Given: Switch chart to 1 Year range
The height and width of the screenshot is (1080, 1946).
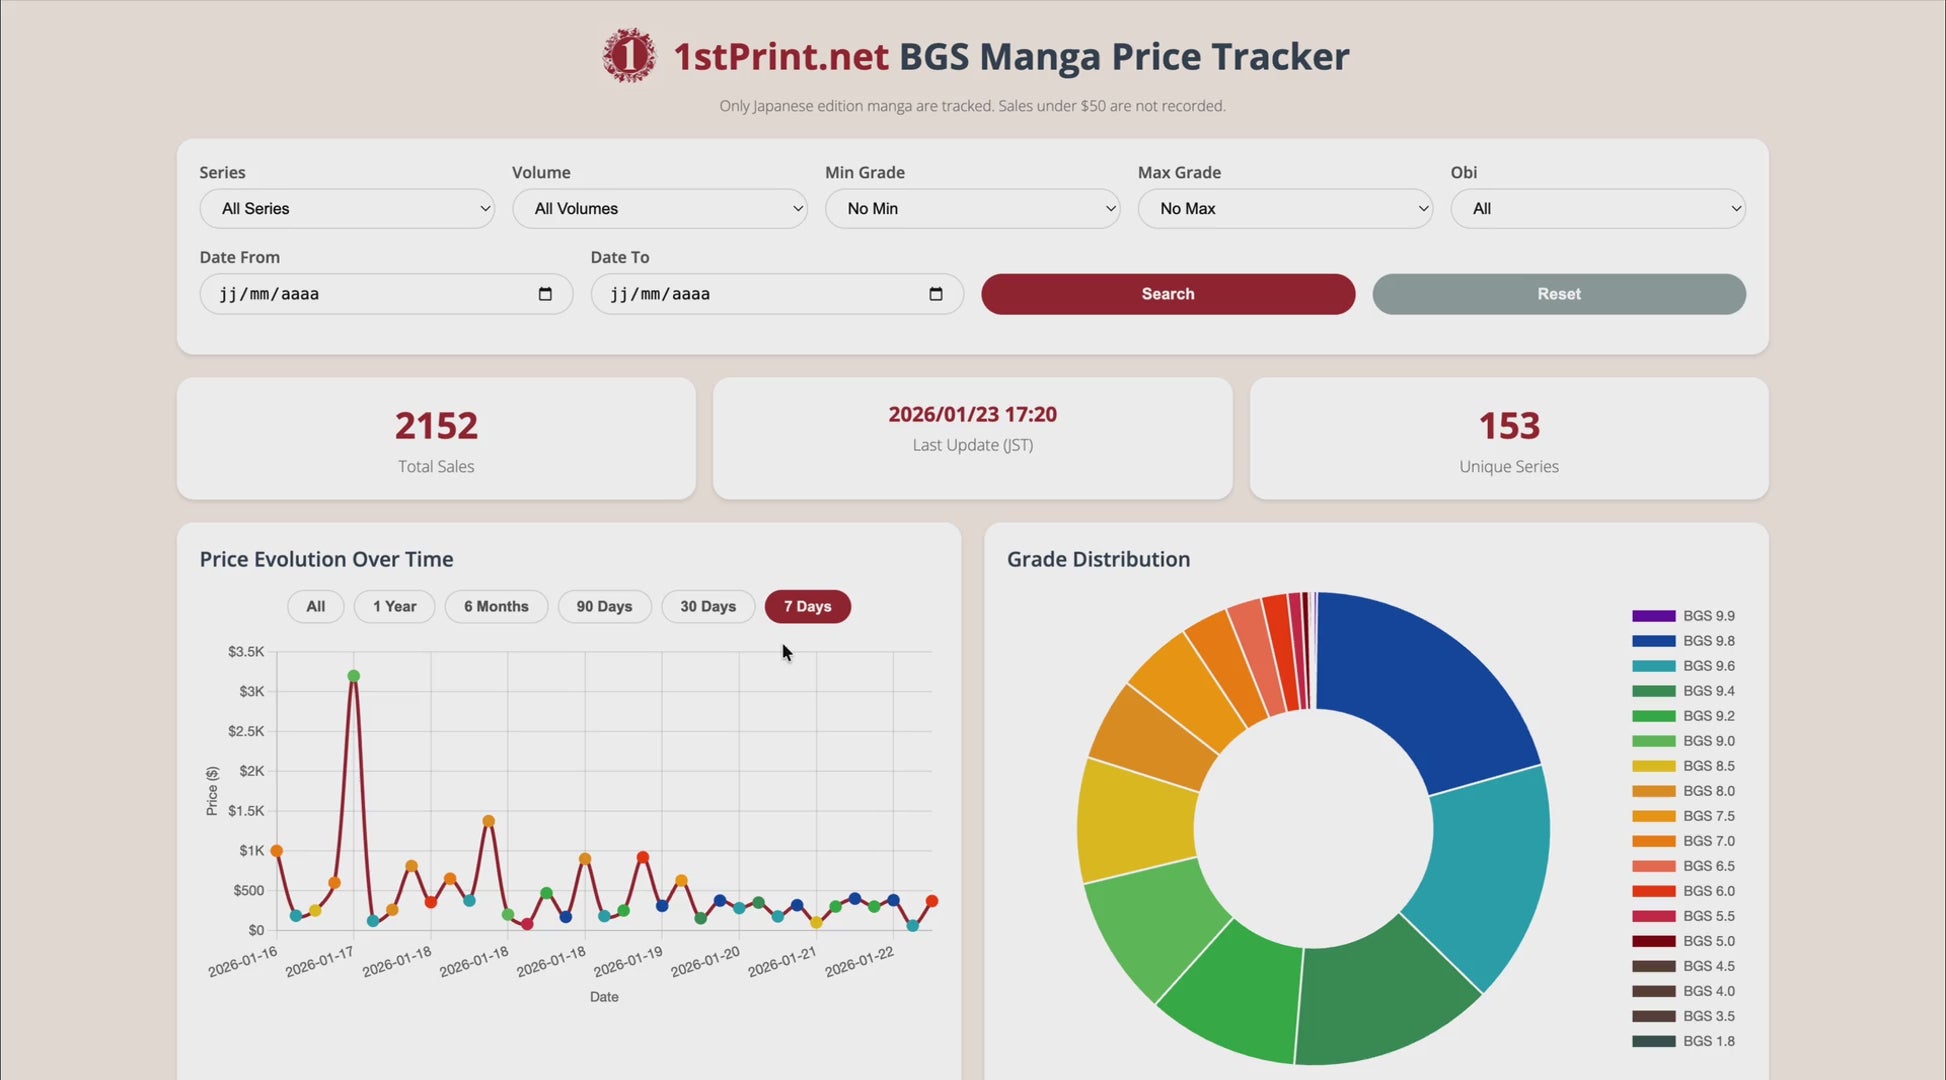Looking at the screenshot, I should 394,607.
